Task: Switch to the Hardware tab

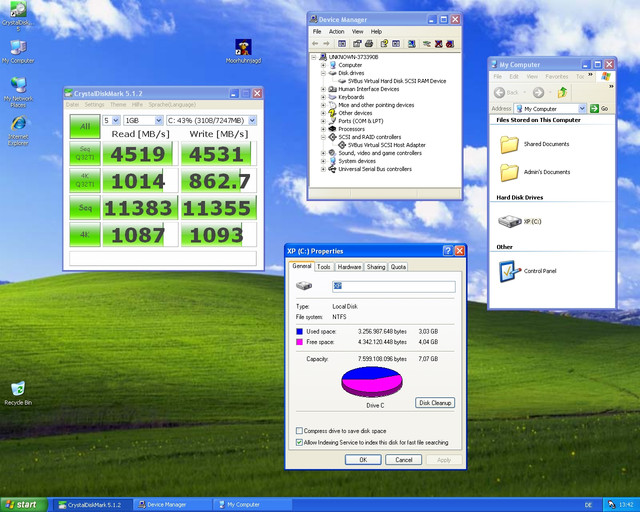Action: coord(349,267)
